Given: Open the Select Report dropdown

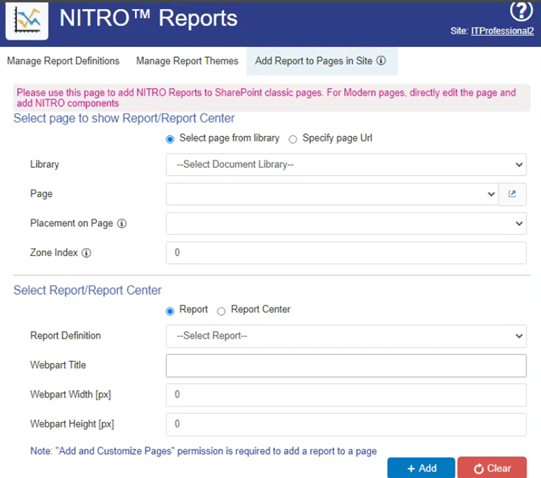Looking at the screenshot, I should click(346, 336).
